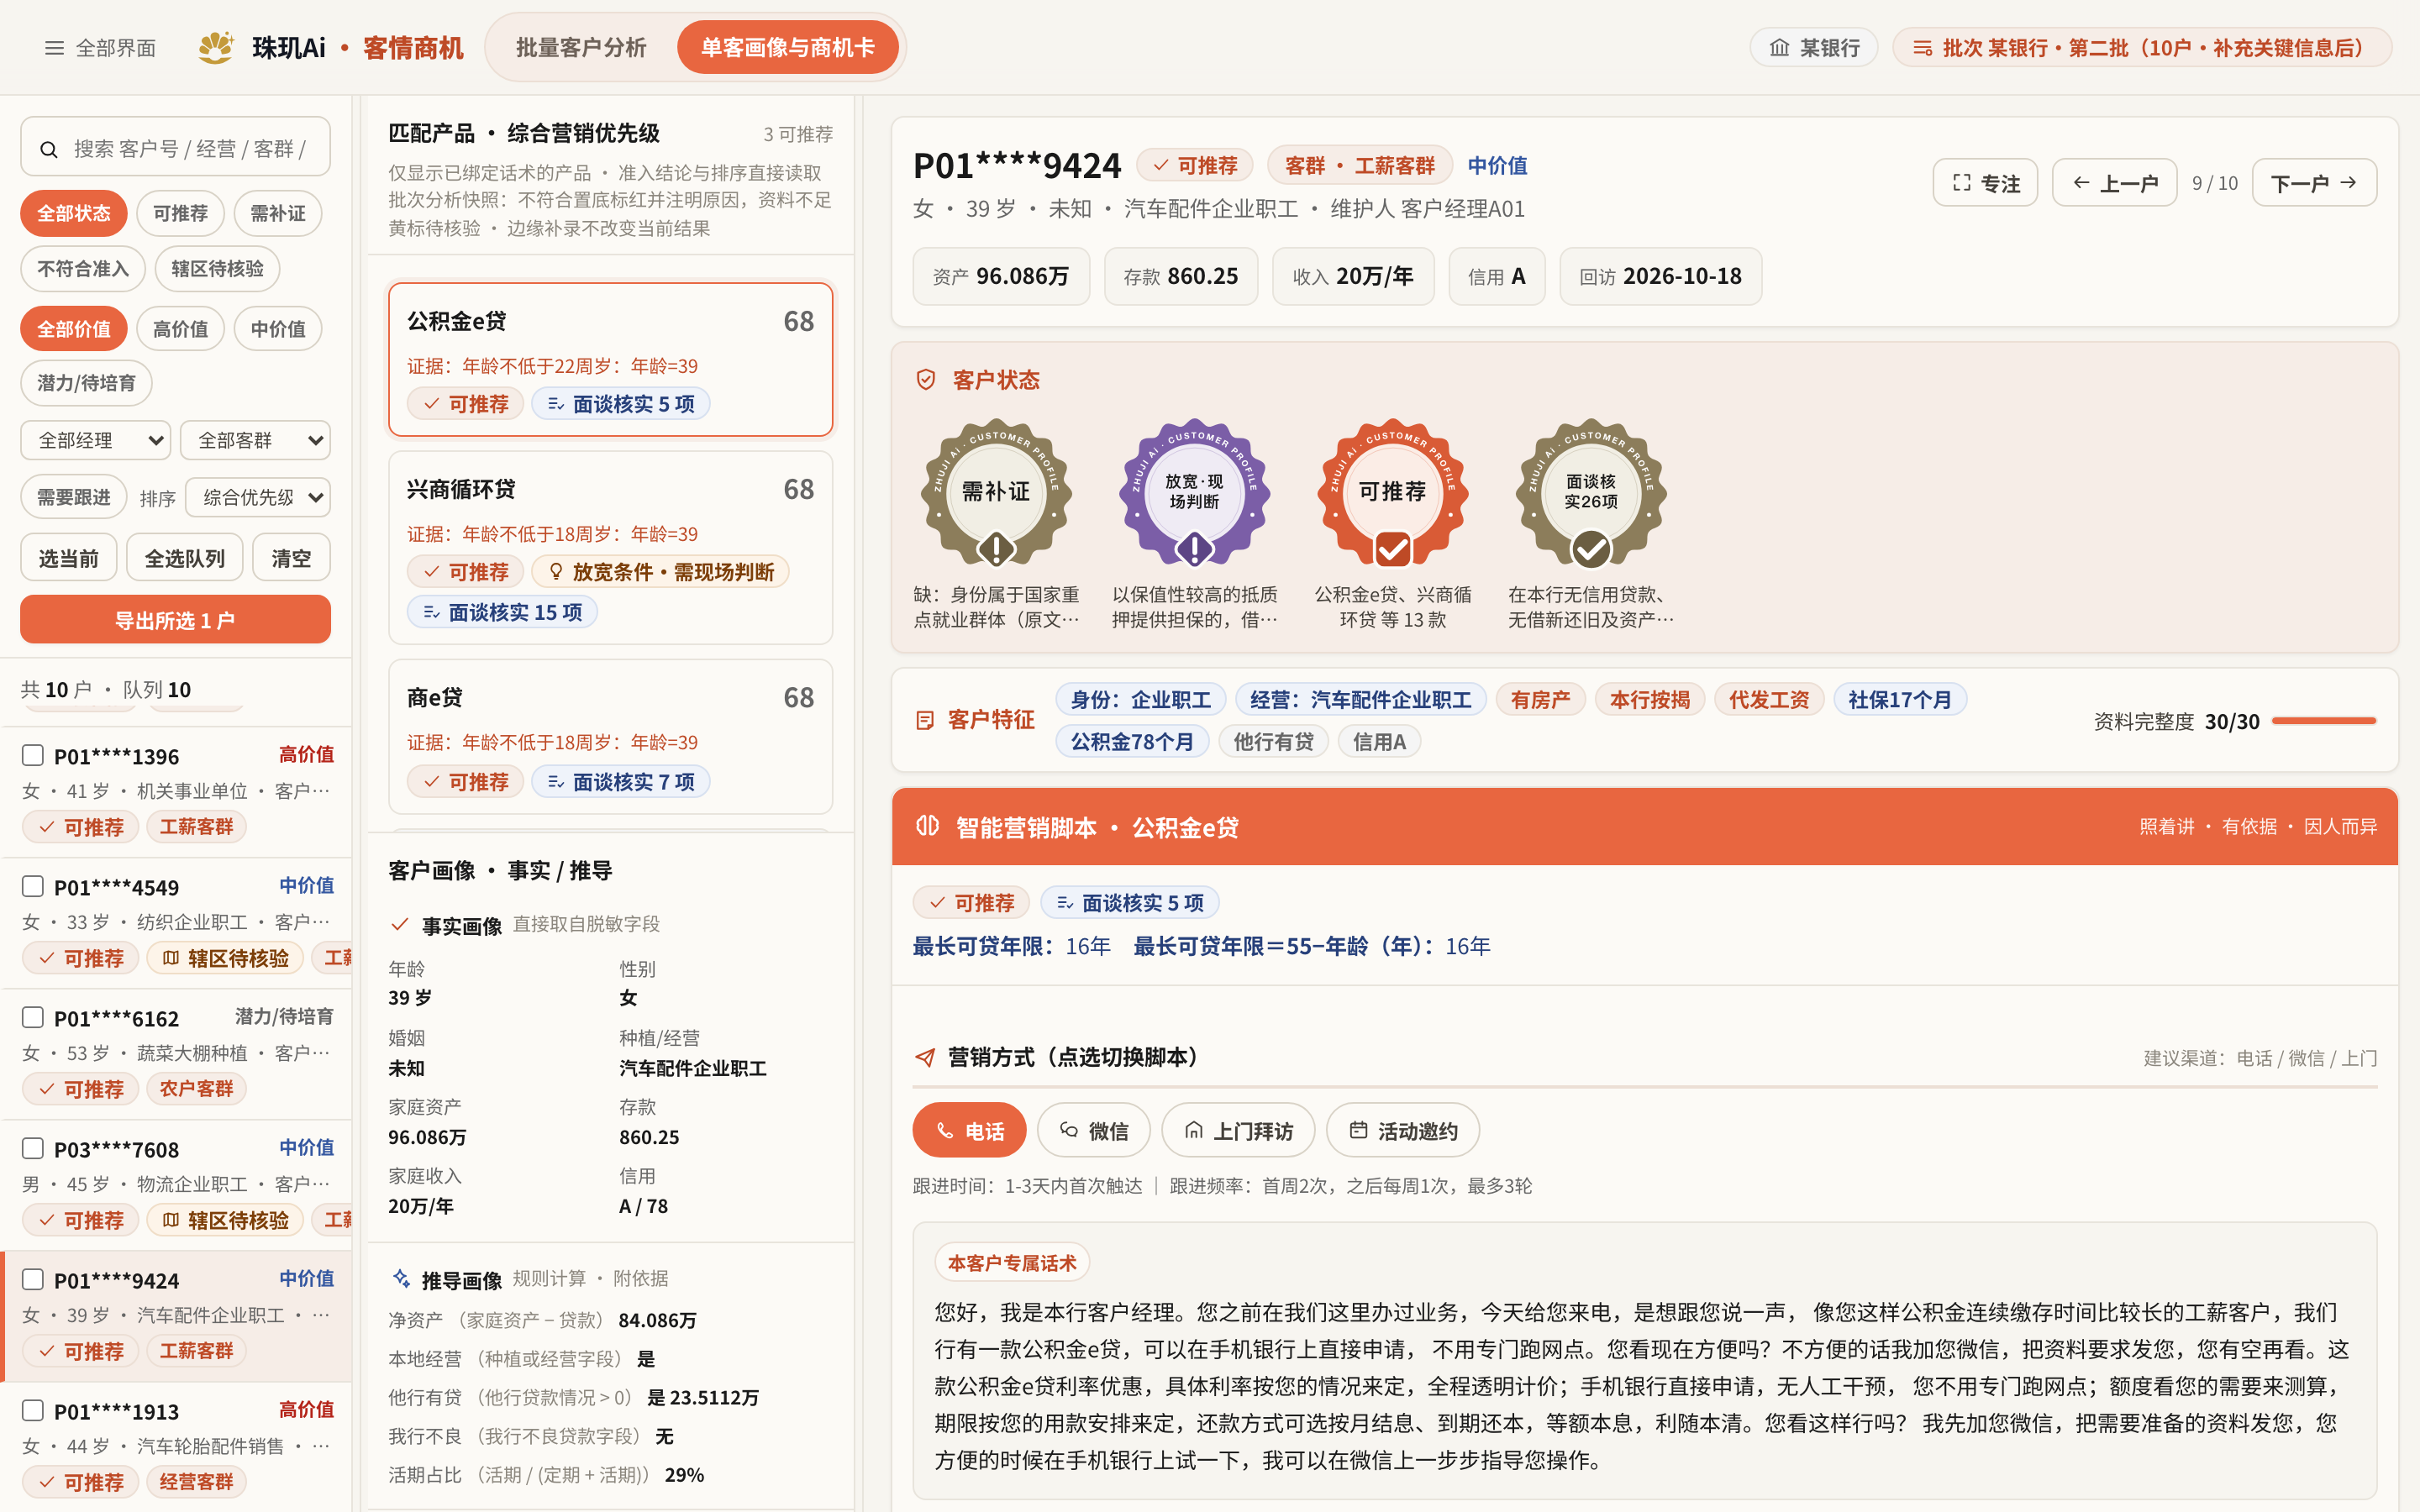The width and height of the screenshot is (2420, 1512).
Task: Click the 放宽·现场判断 purple badge
Action: click(x=1194, y=494)
